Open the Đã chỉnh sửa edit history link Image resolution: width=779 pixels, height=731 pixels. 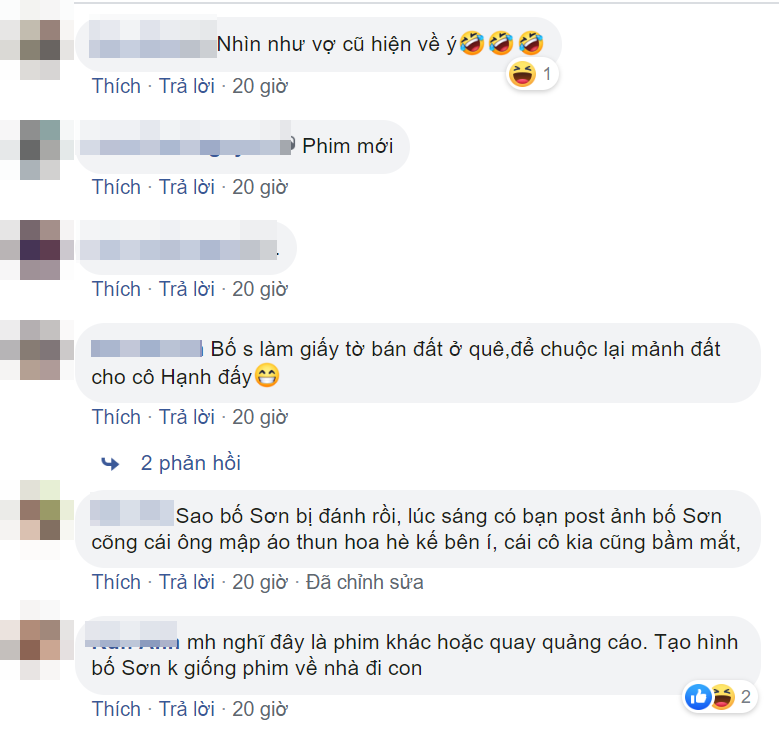[365, 582]
